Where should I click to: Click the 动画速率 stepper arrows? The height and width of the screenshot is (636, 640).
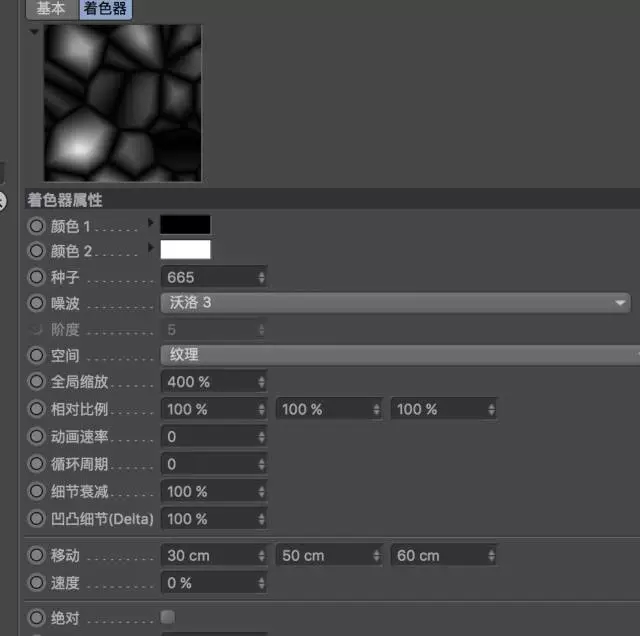261,437
